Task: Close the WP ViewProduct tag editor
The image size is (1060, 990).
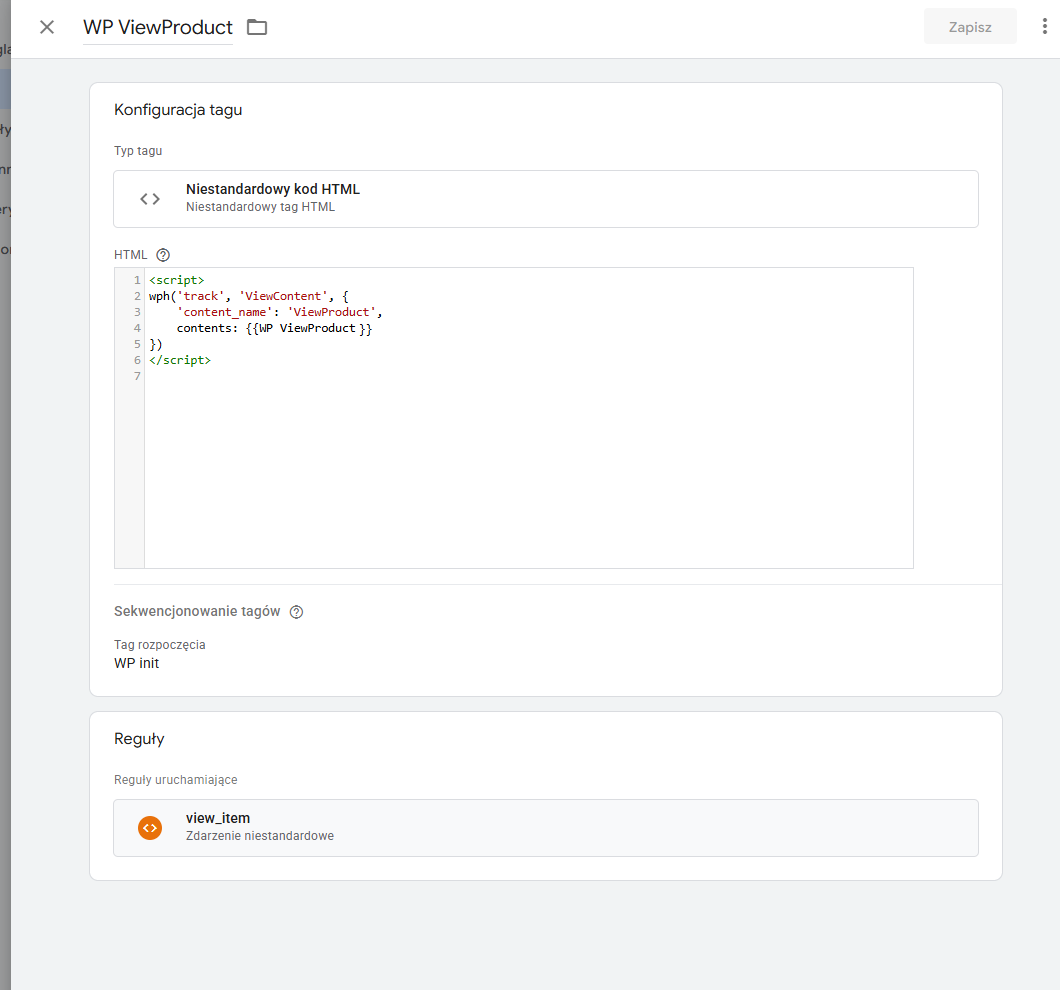Action: pyautogui.click(x=47, y=27)
